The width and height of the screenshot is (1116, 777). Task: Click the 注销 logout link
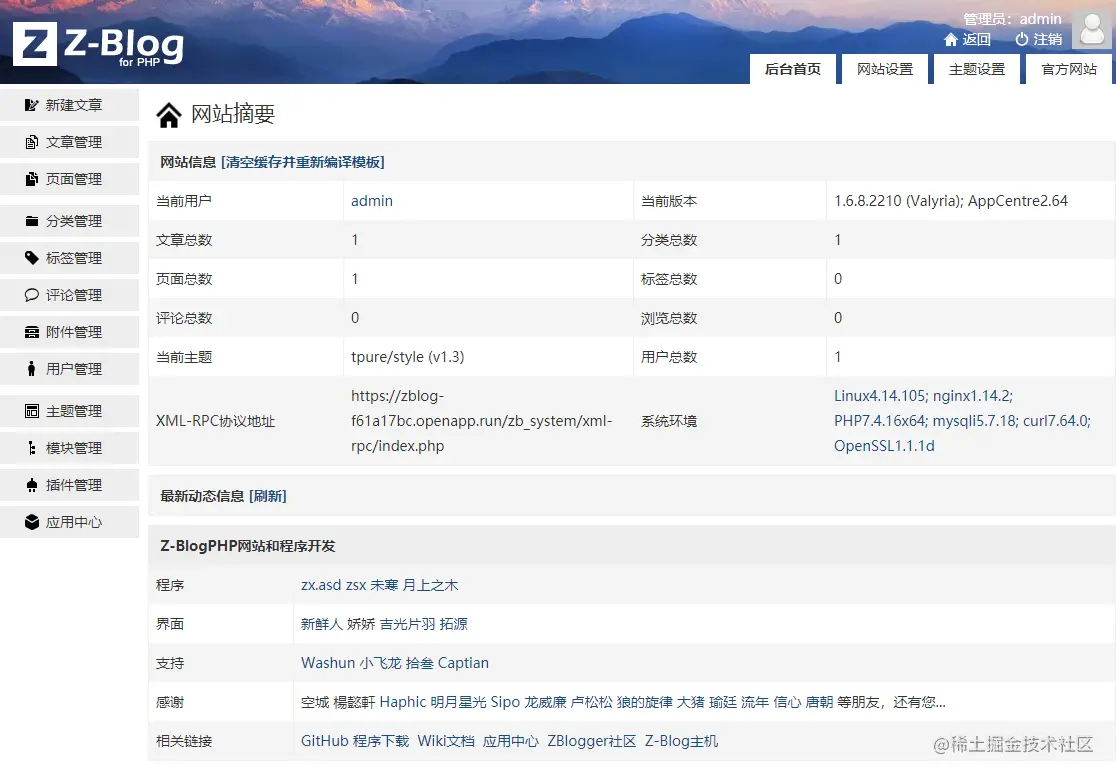click(x=1048, y=40)
